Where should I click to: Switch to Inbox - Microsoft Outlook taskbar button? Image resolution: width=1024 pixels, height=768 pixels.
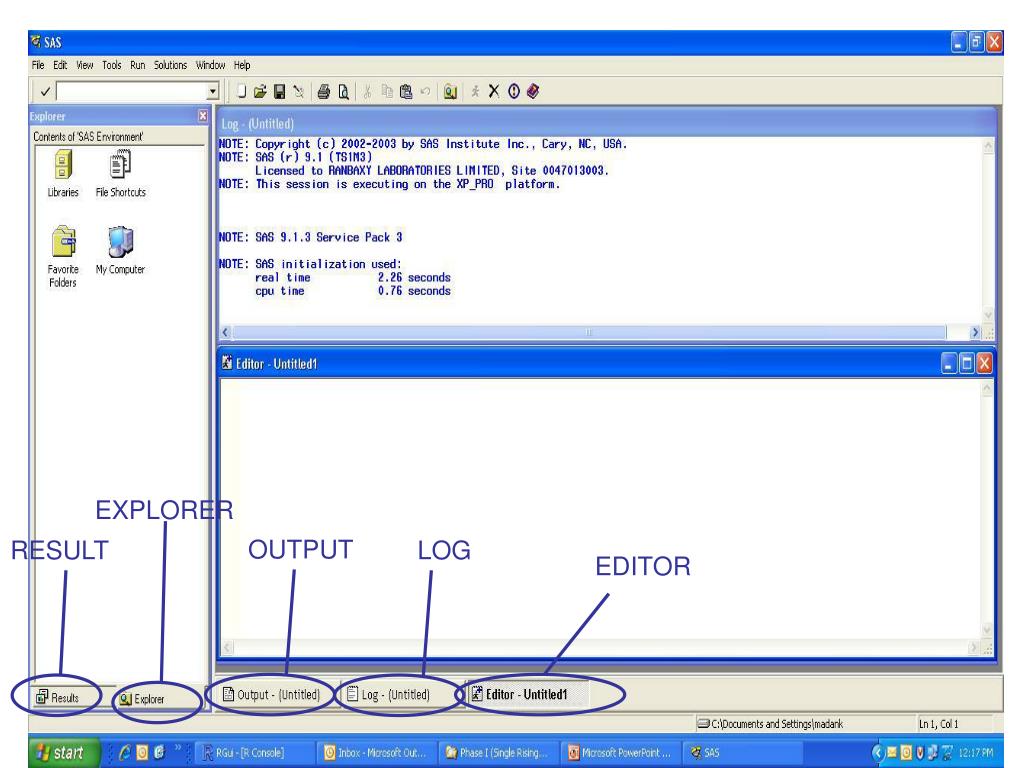point(376,752)
